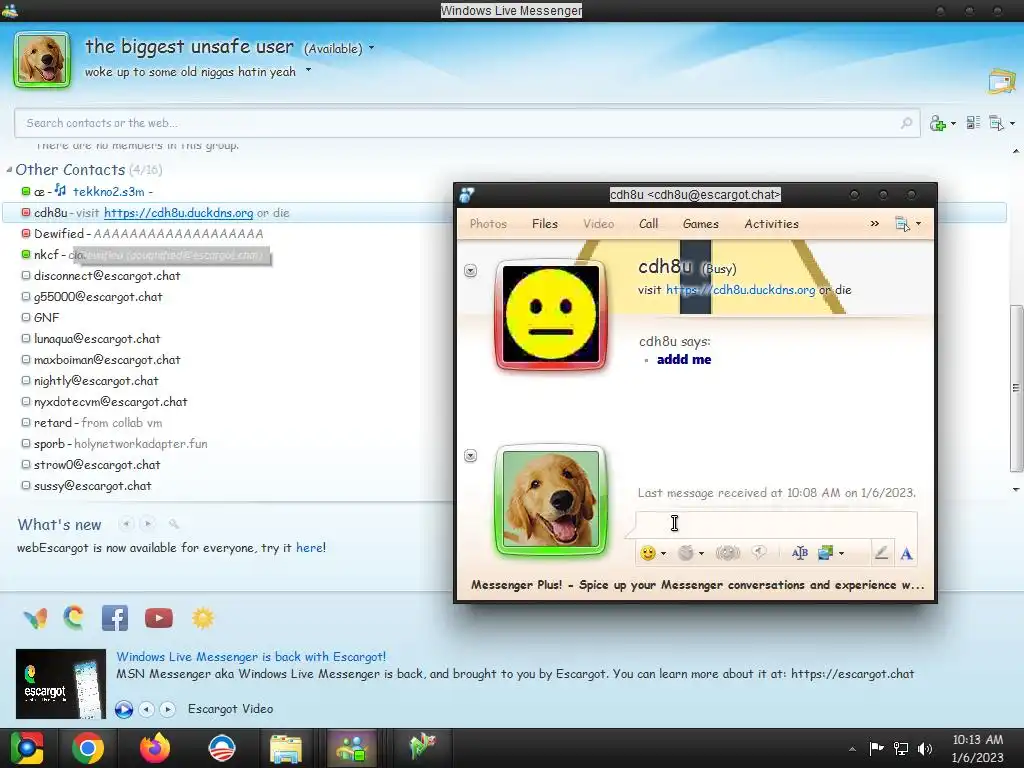Open the Obama logo app on taskbar

[221, 748]
